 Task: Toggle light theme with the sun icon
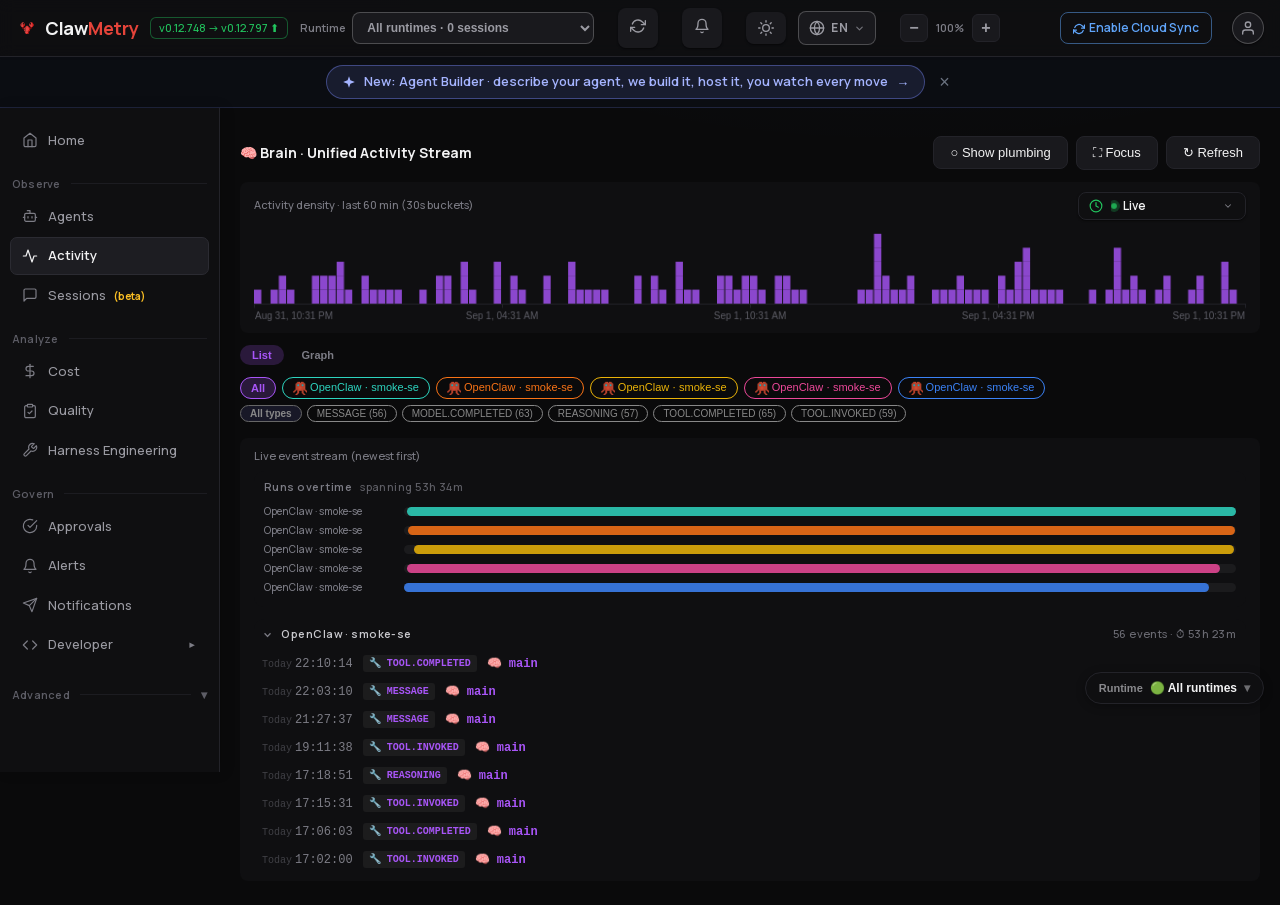point(766,28)
